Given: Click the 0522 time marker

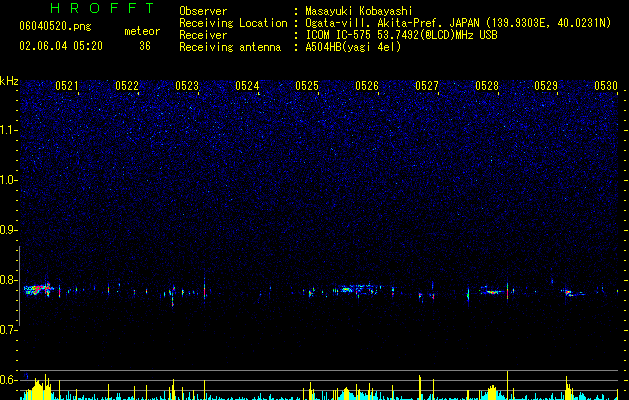Looking at the screenshot, I should click(x=127, y=86).
